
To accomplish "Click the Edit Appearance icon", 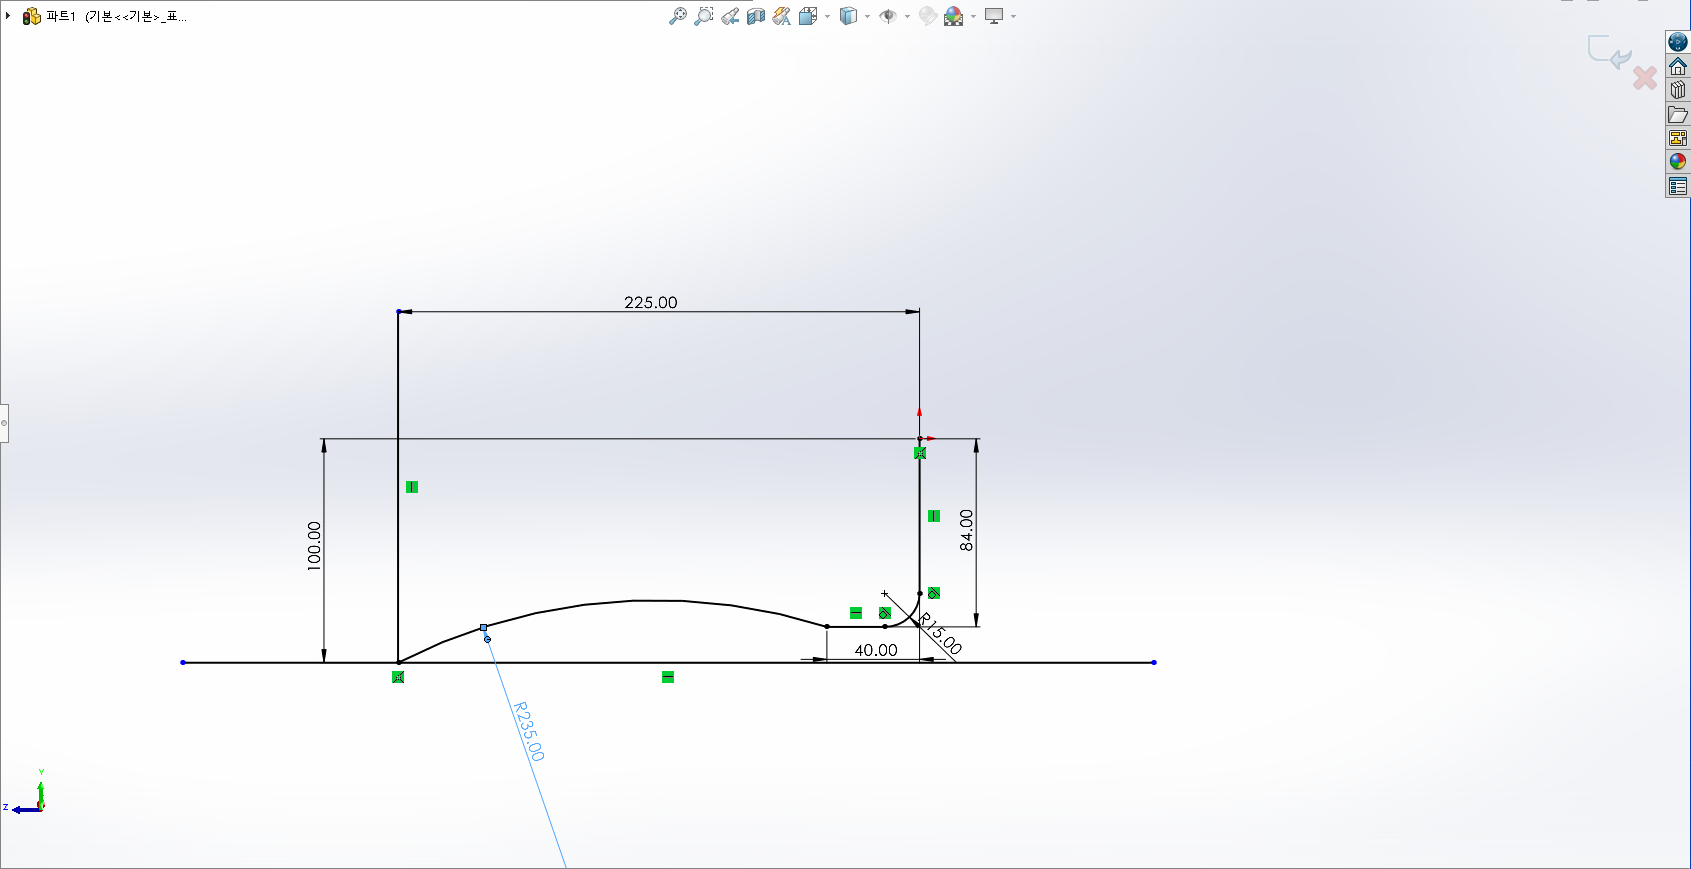I will coord(928,16).
